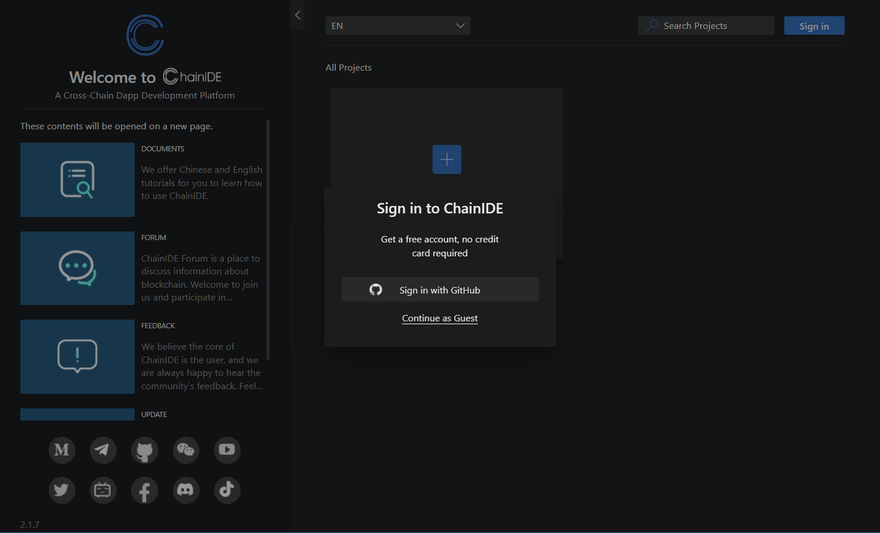This screenshot has width=880, height=533.
Task: Click Sign in with GitHub button
Action: (440, 290)
